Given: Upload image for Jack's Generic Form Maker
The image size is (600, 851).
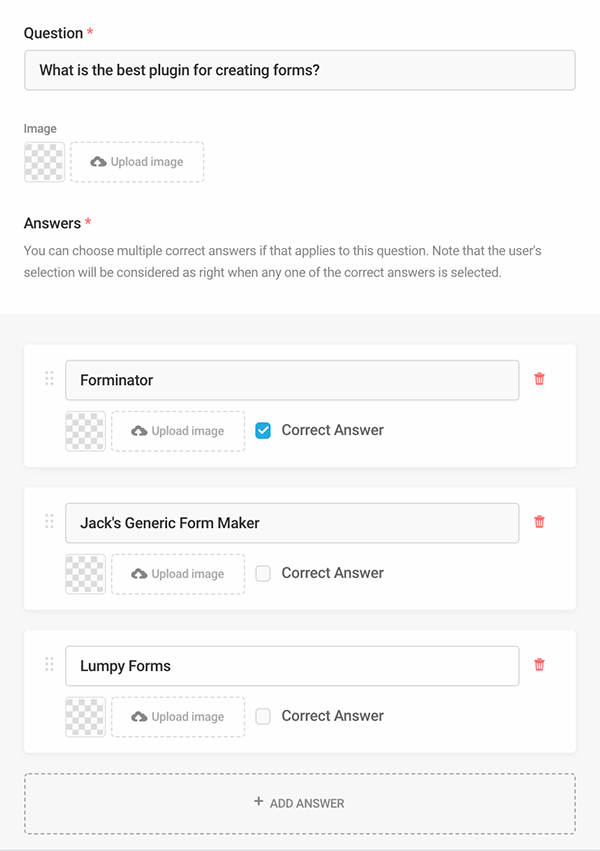Looking at the screenshot, I should point(178,574).
